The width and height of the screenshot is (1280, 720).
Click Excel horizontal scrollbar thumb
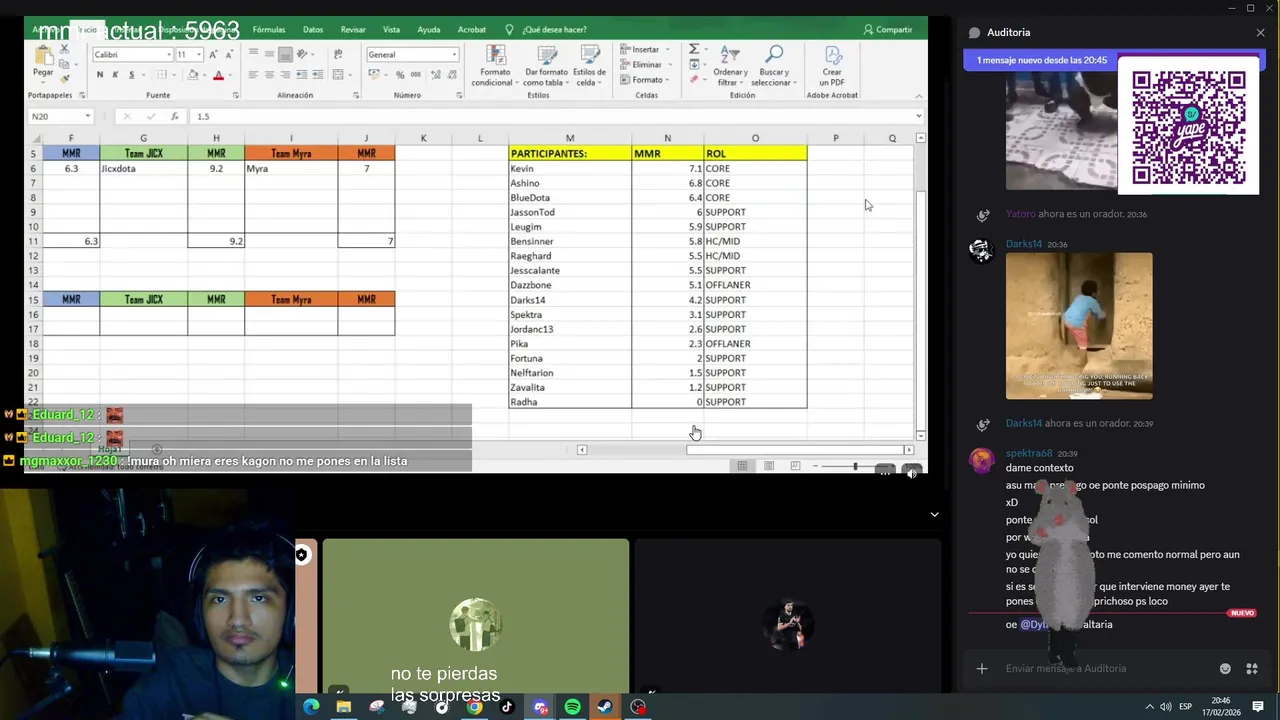click(x=796, y=450)
